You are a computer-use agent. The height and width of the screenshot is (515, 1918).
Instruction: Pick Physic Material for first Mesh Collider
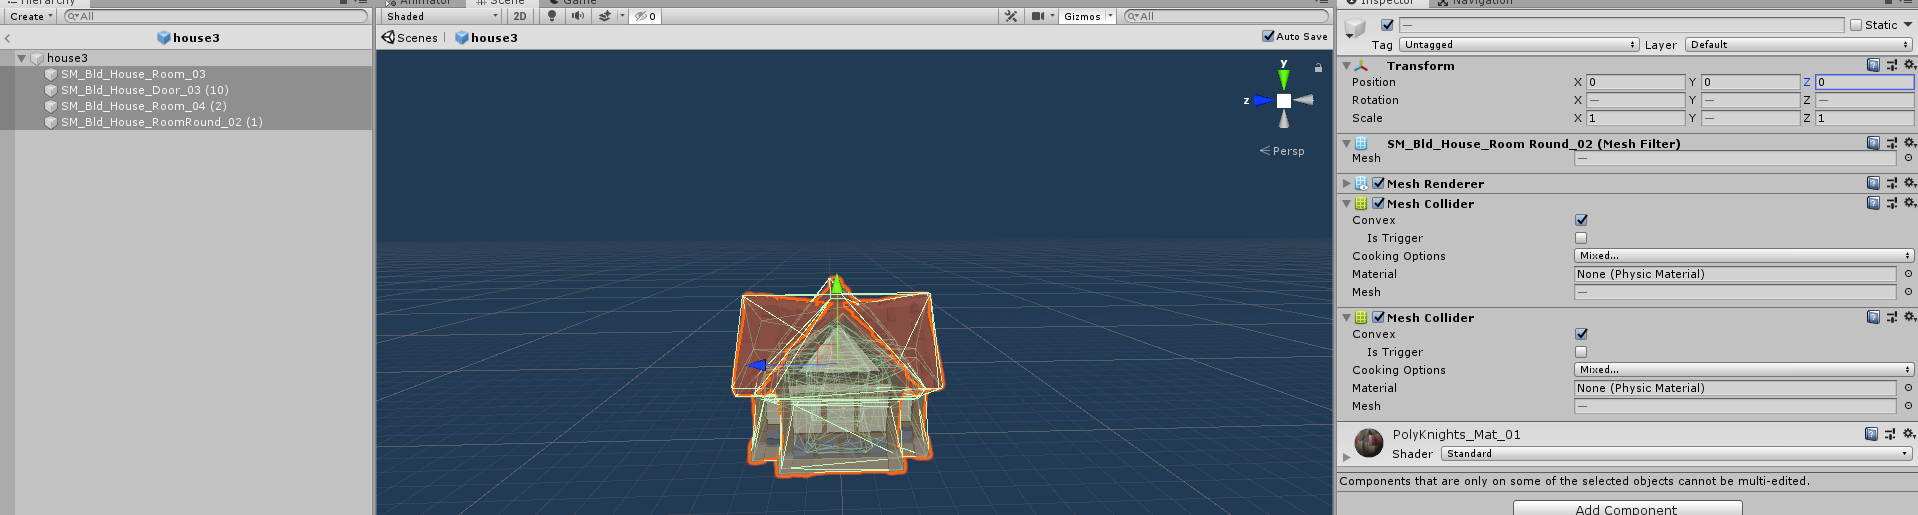pyautogui.click(x=1908, y=274)
